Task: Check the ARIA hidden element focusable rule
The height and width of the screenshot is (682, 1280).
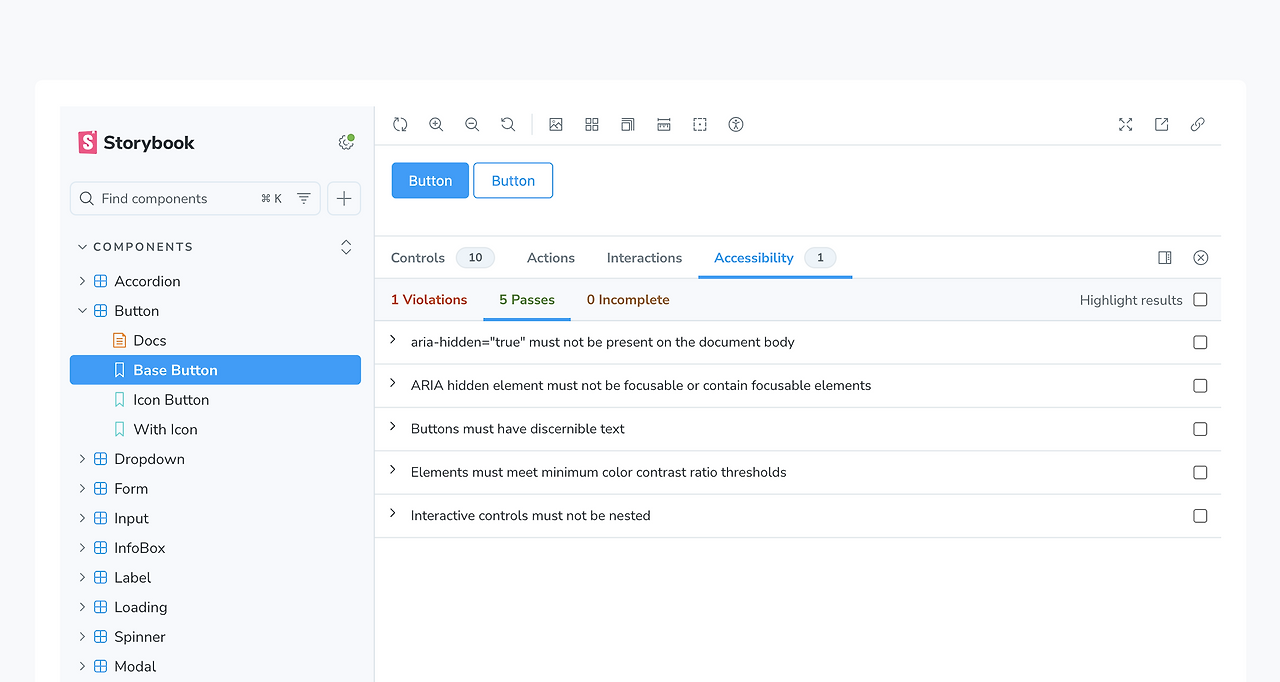Action: click(1201, 385)
